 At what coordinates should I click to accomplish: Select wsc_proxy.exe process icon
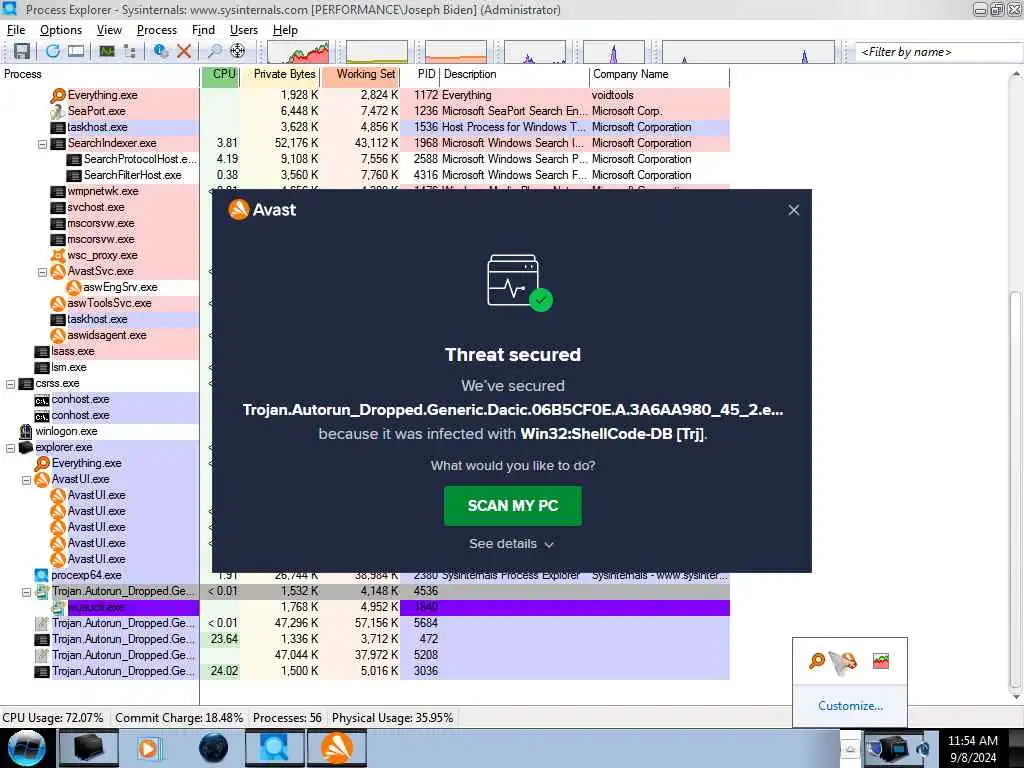(58, 255)
